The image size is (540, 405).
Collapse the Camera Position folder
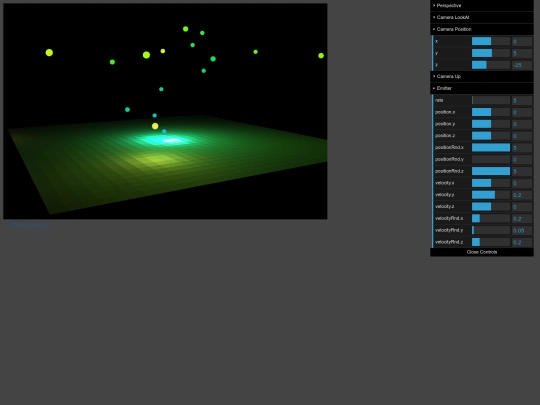click(x=482, y=29)
